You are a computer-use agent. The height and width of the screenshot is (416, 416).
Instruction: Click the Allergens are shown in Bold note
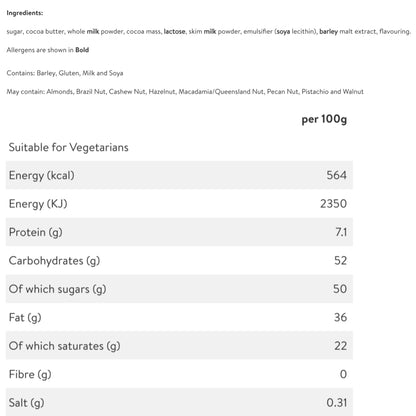(48, 50)
